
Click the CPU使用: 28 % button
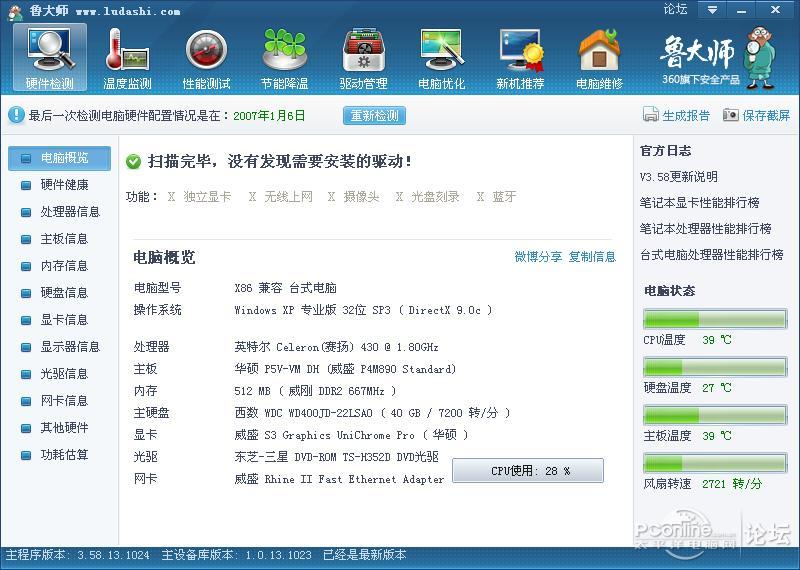pos(528,470)
